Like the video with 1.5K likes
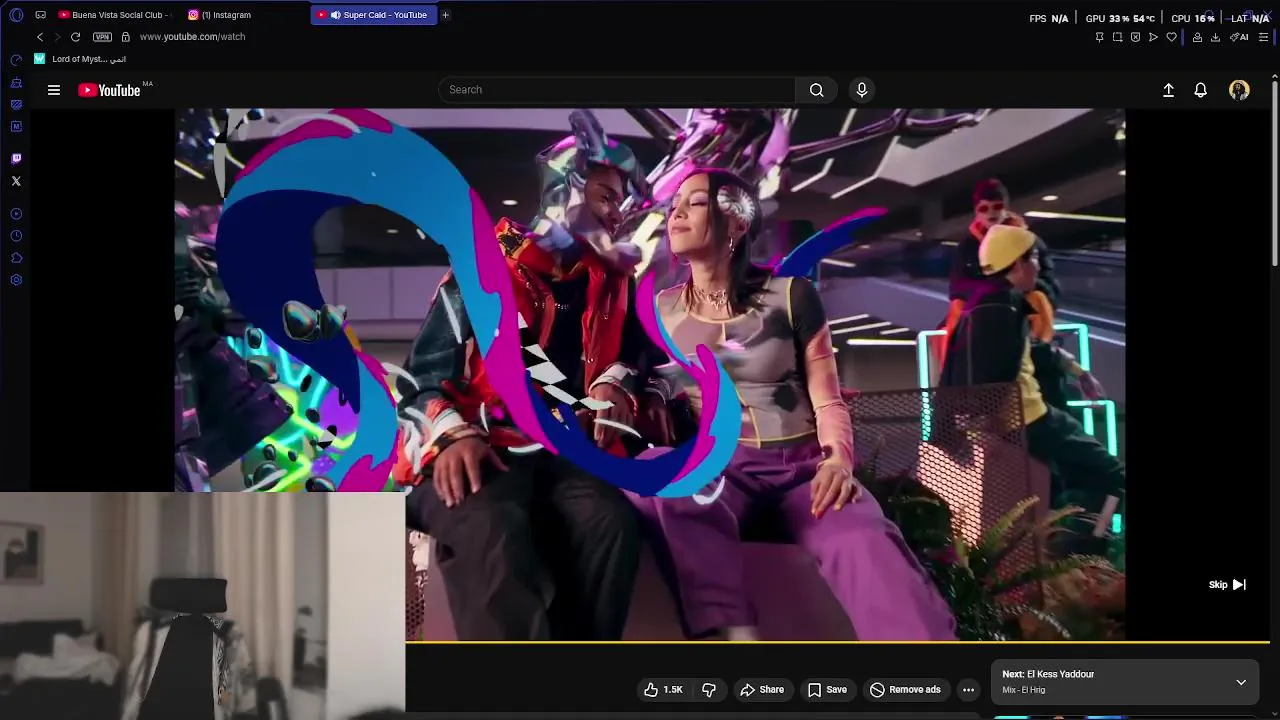The height and width of the screenshot is (720, 1280). click(x=663, y=690)
